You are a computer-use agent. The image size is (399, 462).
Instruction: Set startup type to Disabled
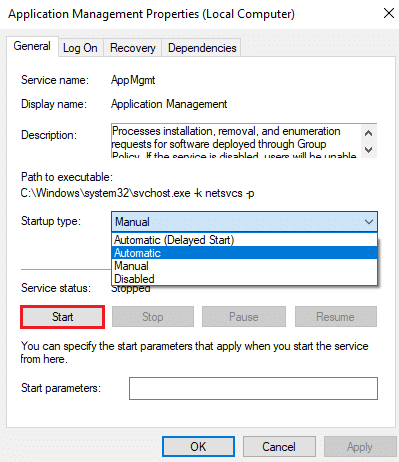tap(244, 279)
